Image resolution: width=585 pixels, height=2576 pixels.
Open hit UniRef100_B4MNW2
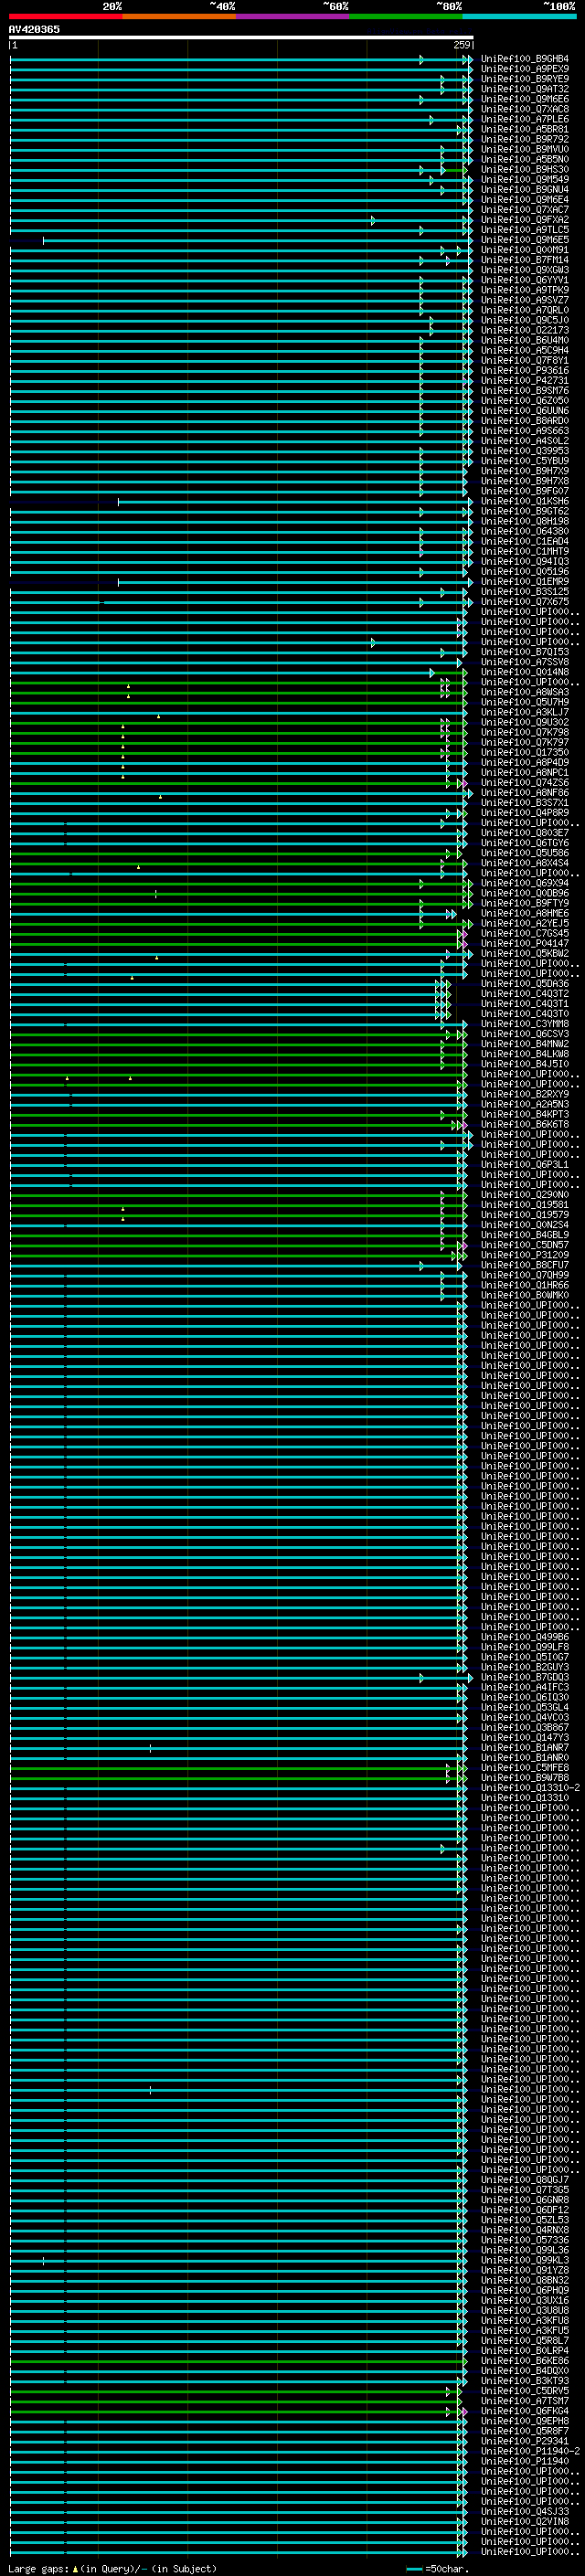pyautogui.click(x=525, y=1044)
